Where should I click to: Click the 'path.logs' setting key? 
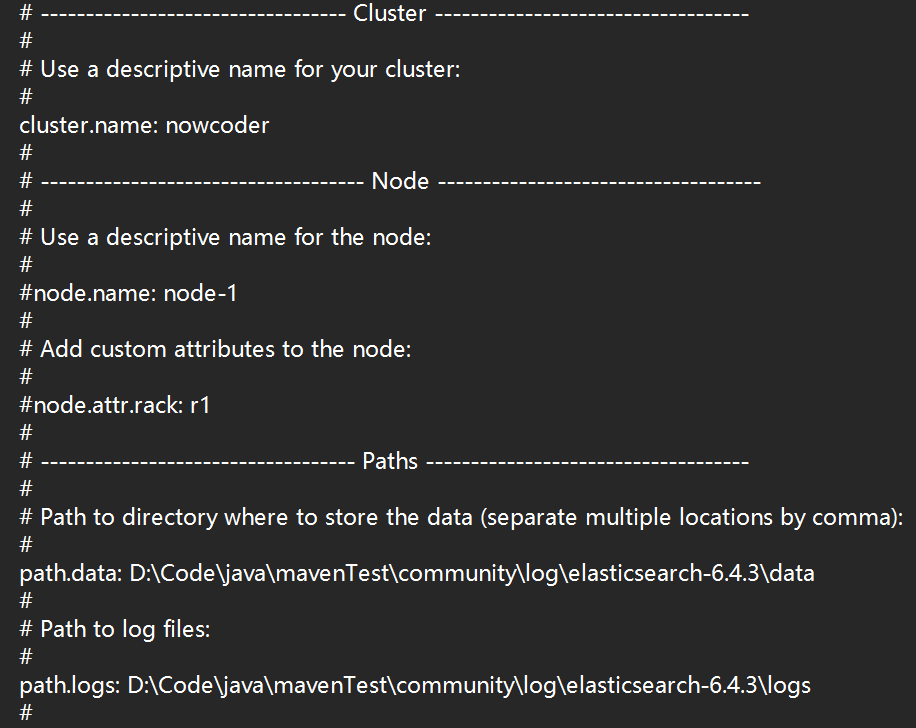click(x=68, y=686)
